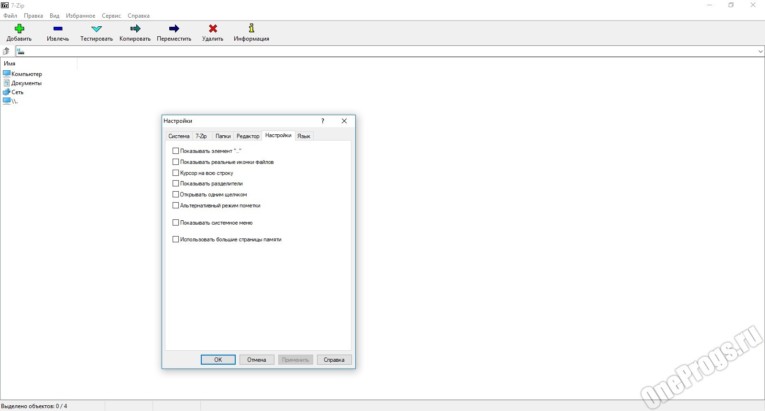The height and width of the screenshot is (411, 765).
Task: Switch to the Папки tab
Action: 223,136
